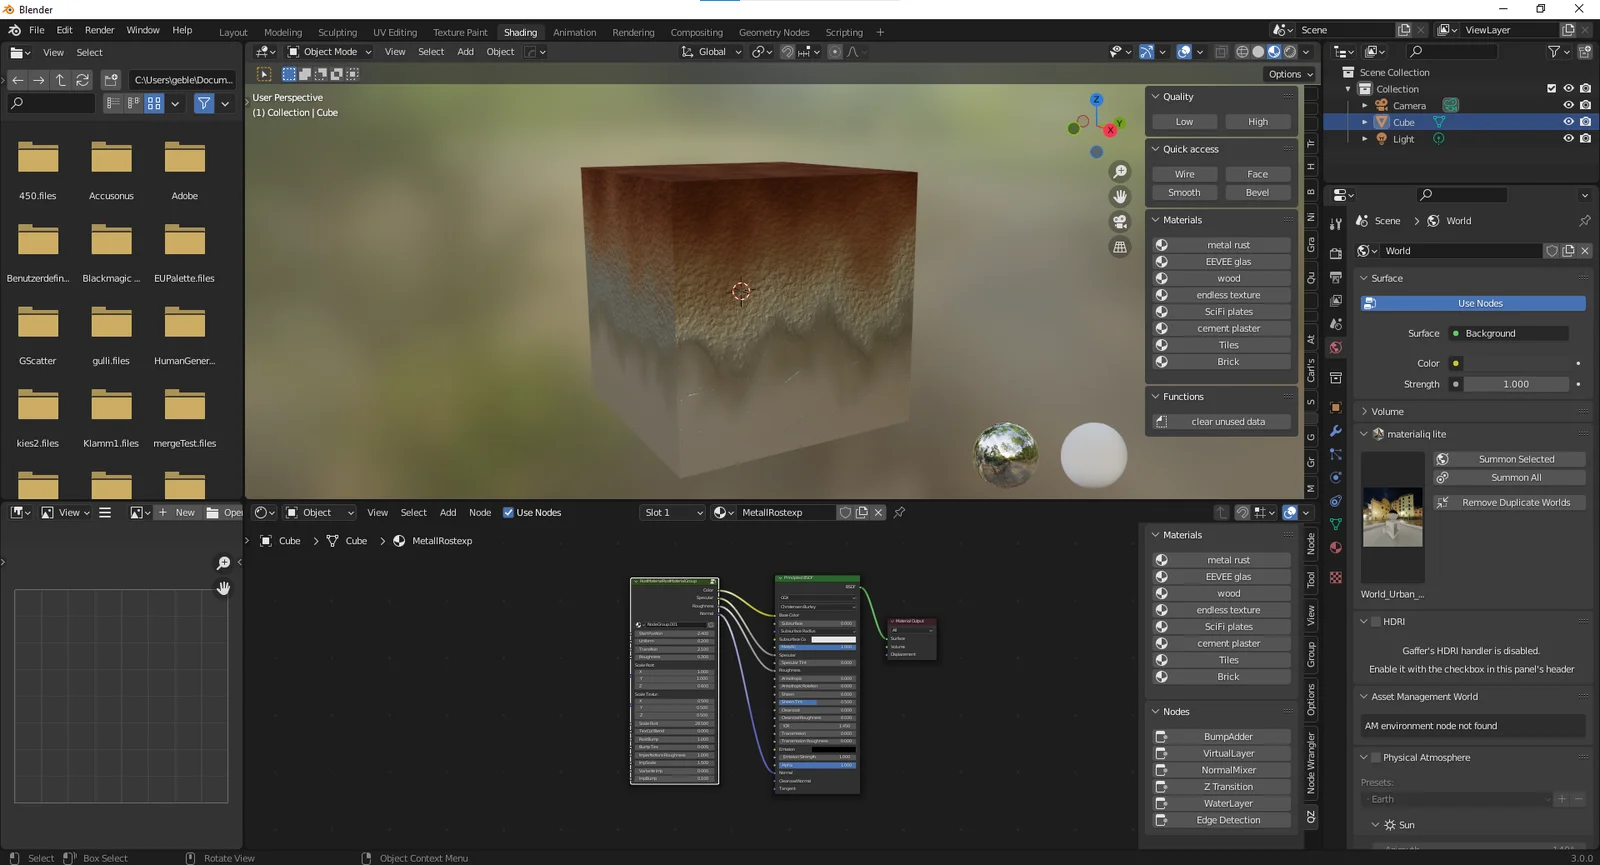Select wireframe viewport shading icon
Screen dimensions: 1600x865
(x=1242, y=52)
